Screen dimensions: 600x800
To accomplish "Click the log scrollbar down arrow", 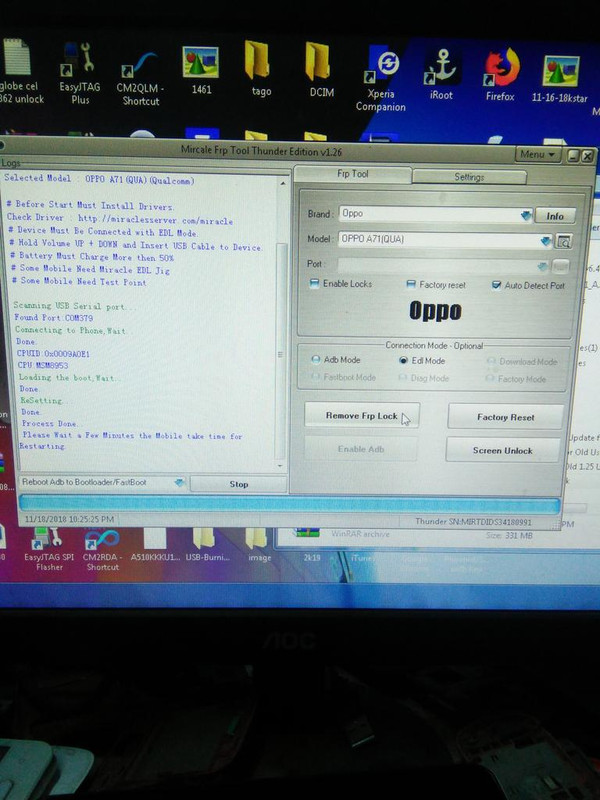I will point(280,466).
